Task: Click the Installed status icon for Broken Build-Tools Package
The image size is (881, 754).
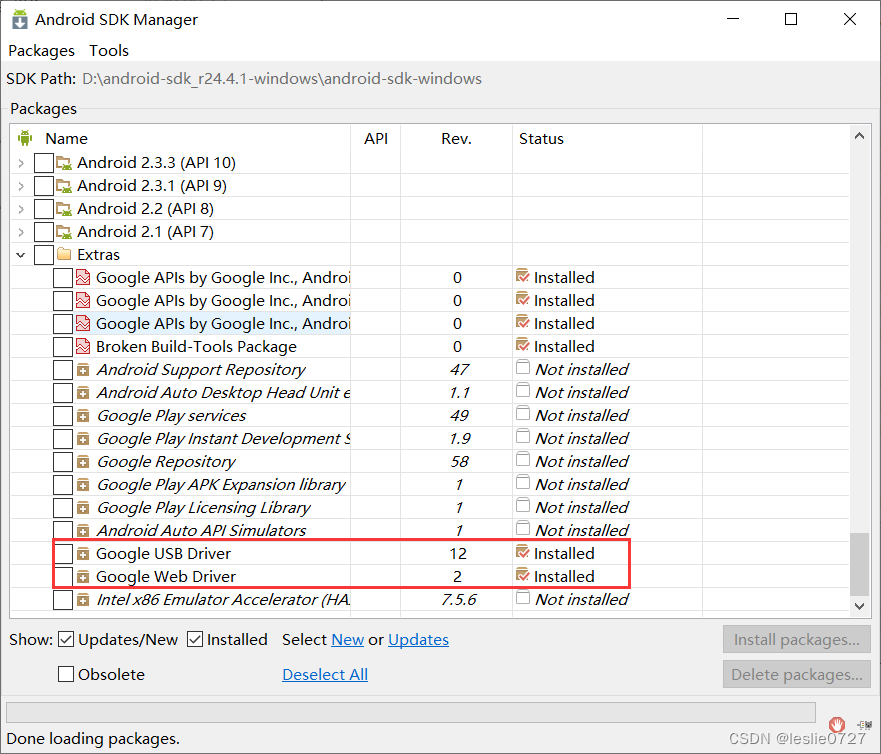Action: point(523,345)
